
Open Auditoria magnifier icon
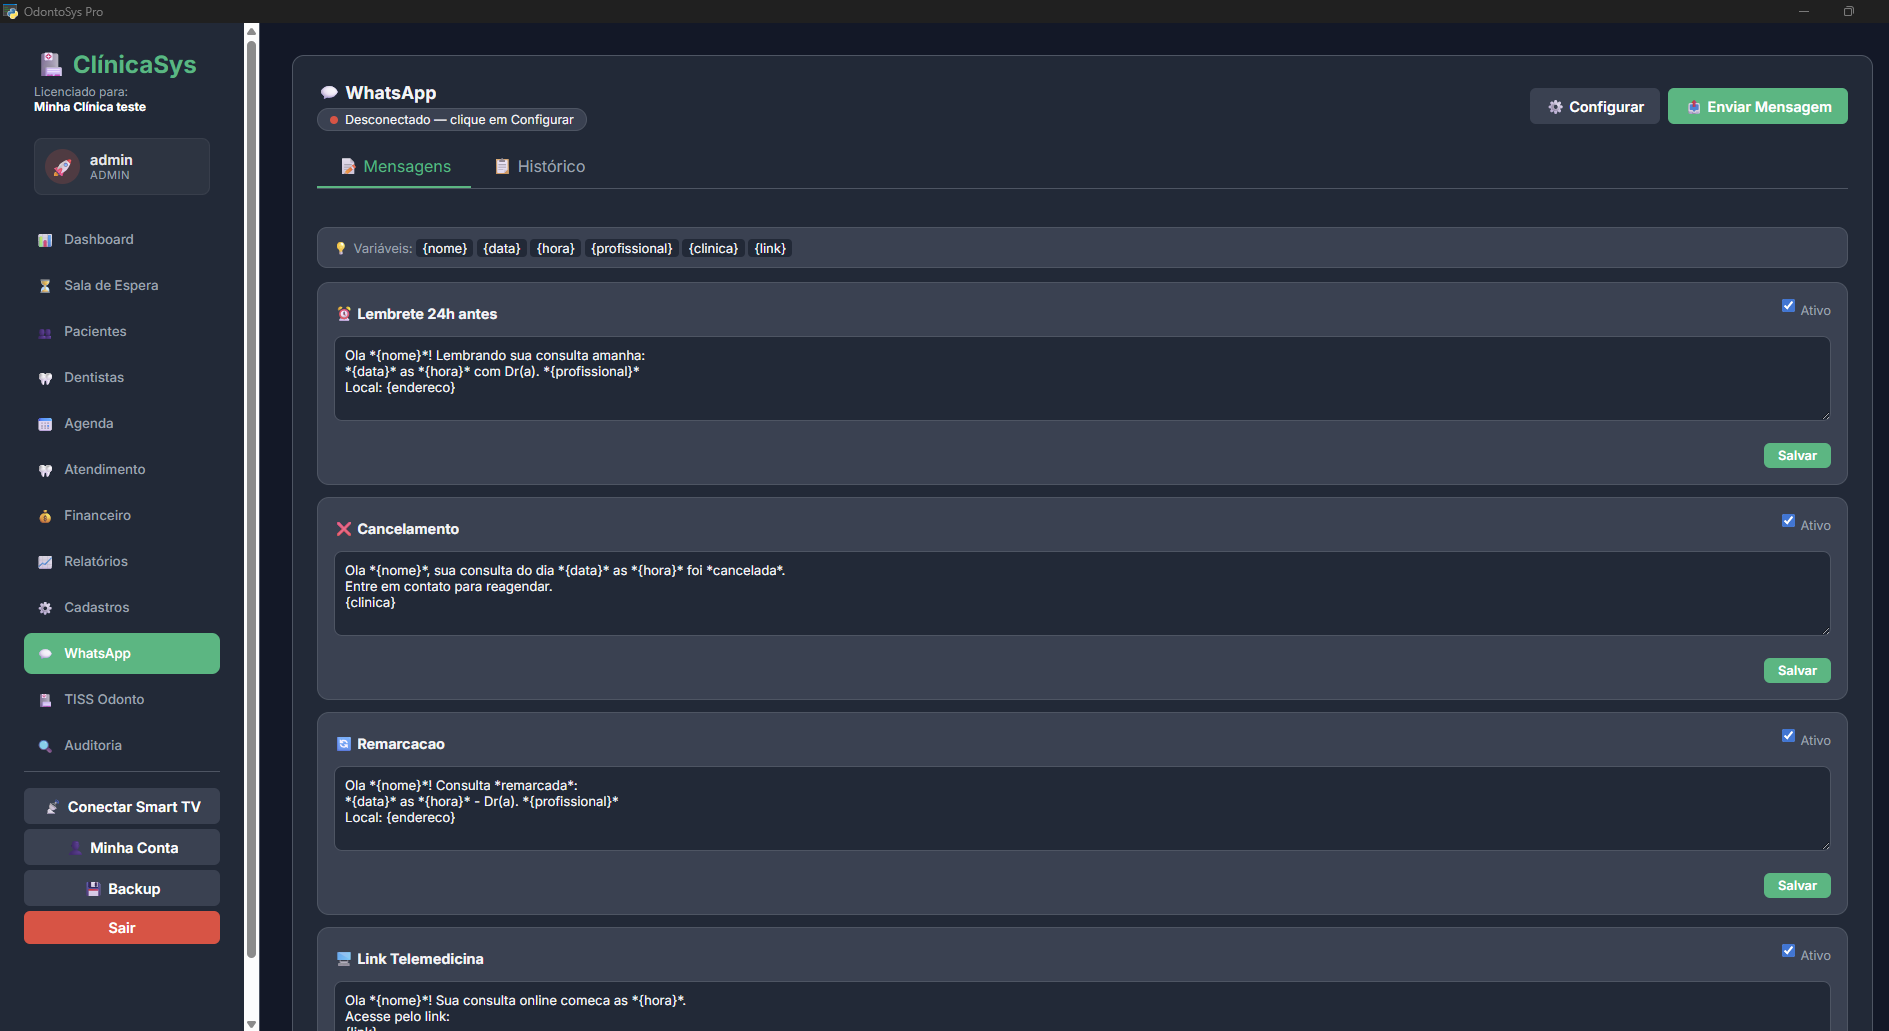[x=45, y=746]
